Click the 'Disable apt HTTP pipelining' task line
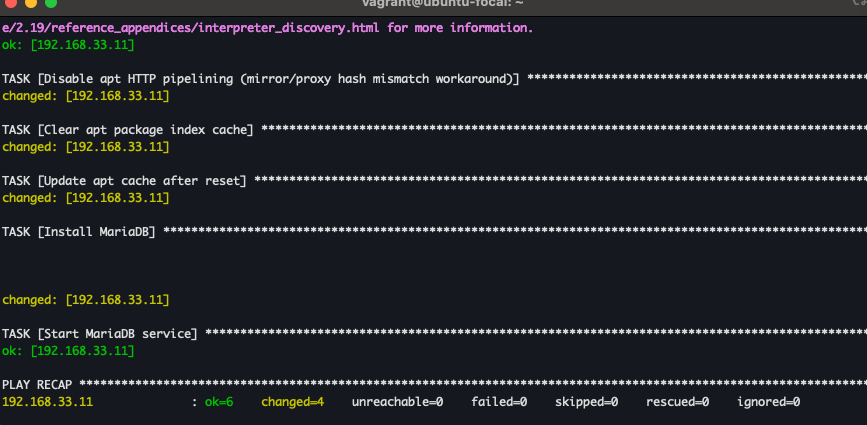Screen dimensions: 867x425 [434, 78]
